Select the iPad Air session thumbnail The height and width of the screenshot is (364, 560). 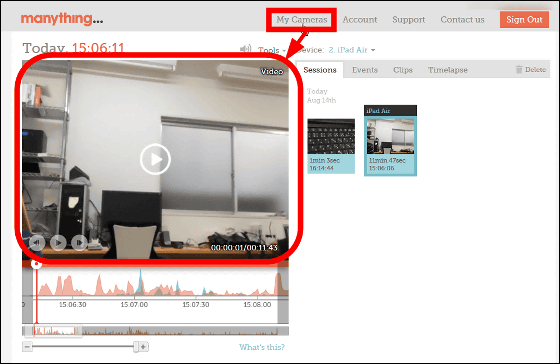pos(390,140)
